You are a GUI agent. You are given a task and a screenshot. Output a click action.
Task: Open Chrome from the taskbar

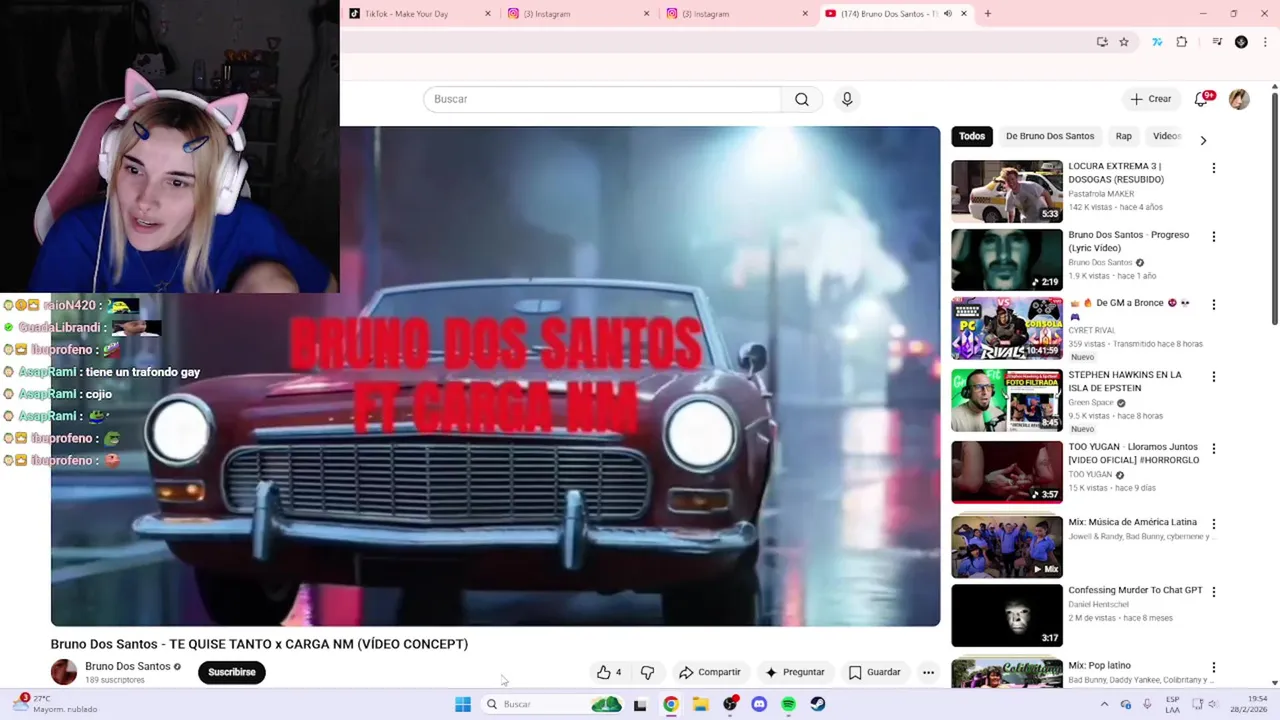[671, 704]
